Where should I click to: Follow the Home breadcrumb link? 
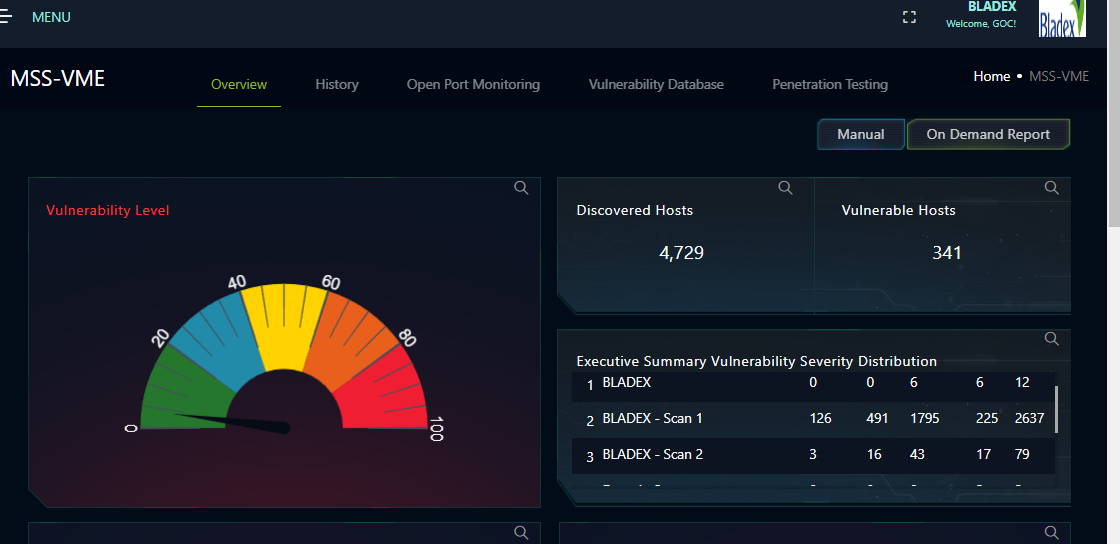(991, 76)
